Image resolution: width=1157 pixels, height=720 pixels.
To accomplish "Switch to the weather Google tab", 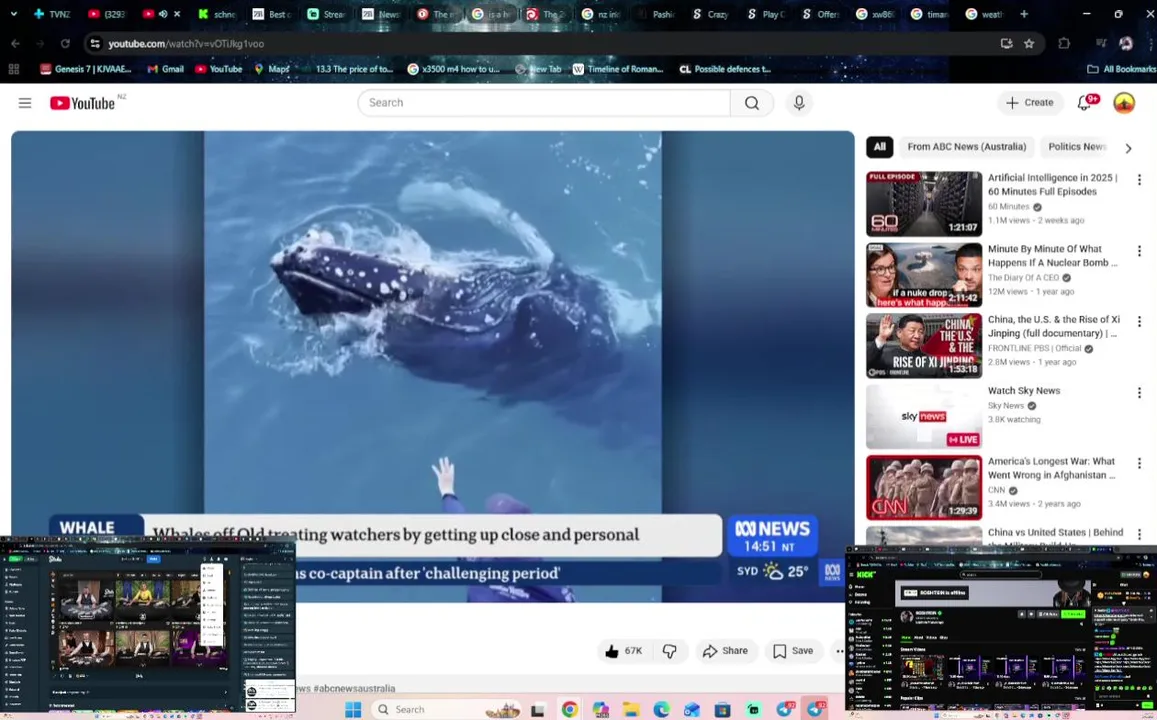I will point(984,14).
